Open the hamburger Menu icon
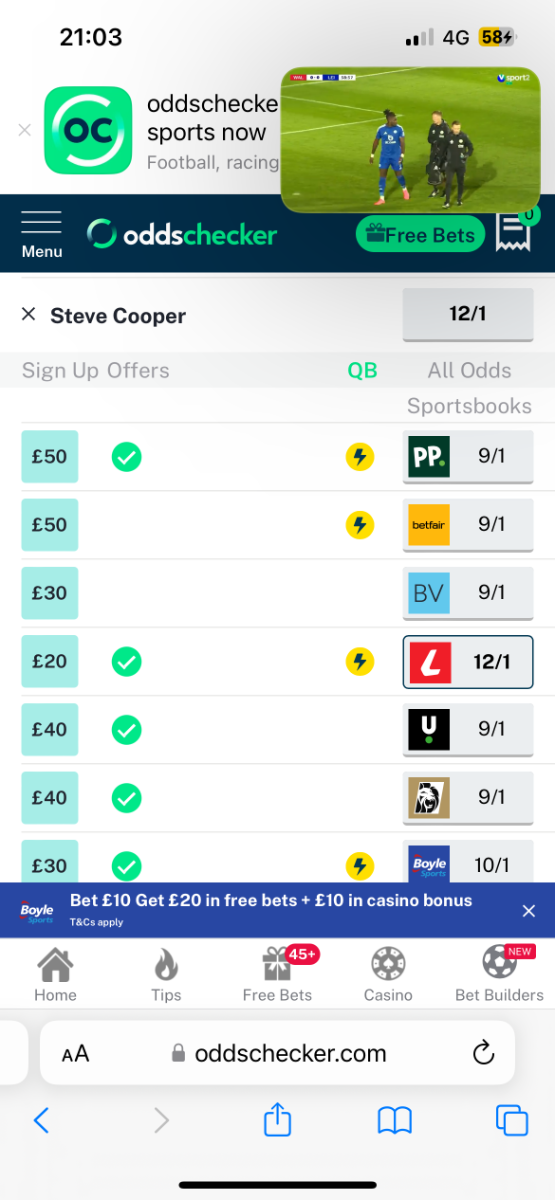Screen dimensions: 555x1200 [41, 234]
